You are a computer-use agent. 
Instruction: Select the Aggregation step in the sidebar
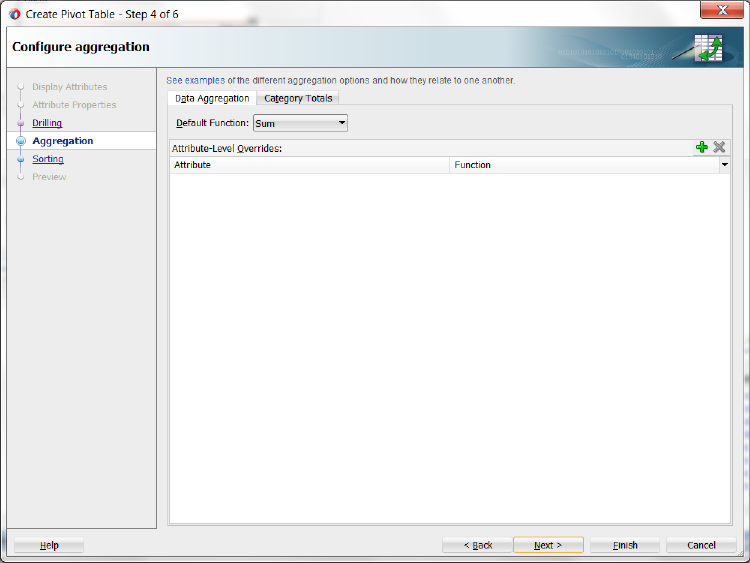coord(63,141)
